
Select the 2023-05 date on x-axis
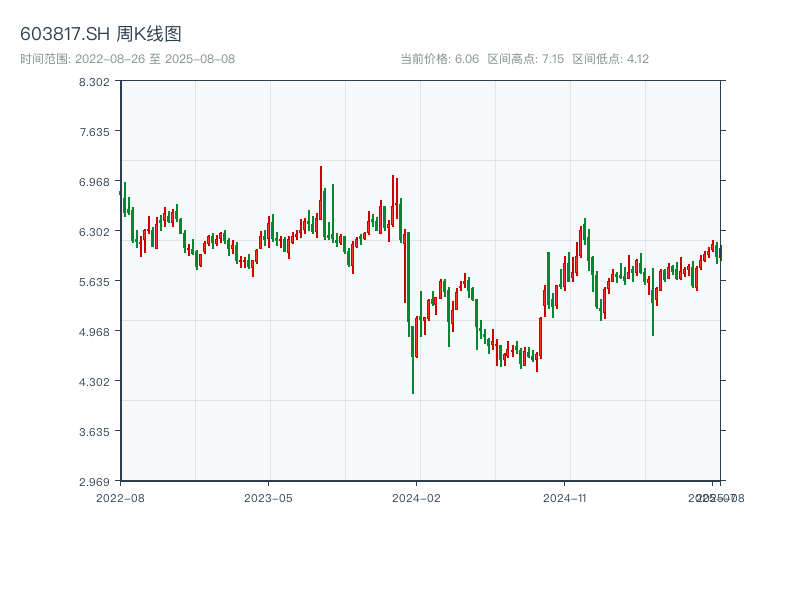click(x=268, y=497)
